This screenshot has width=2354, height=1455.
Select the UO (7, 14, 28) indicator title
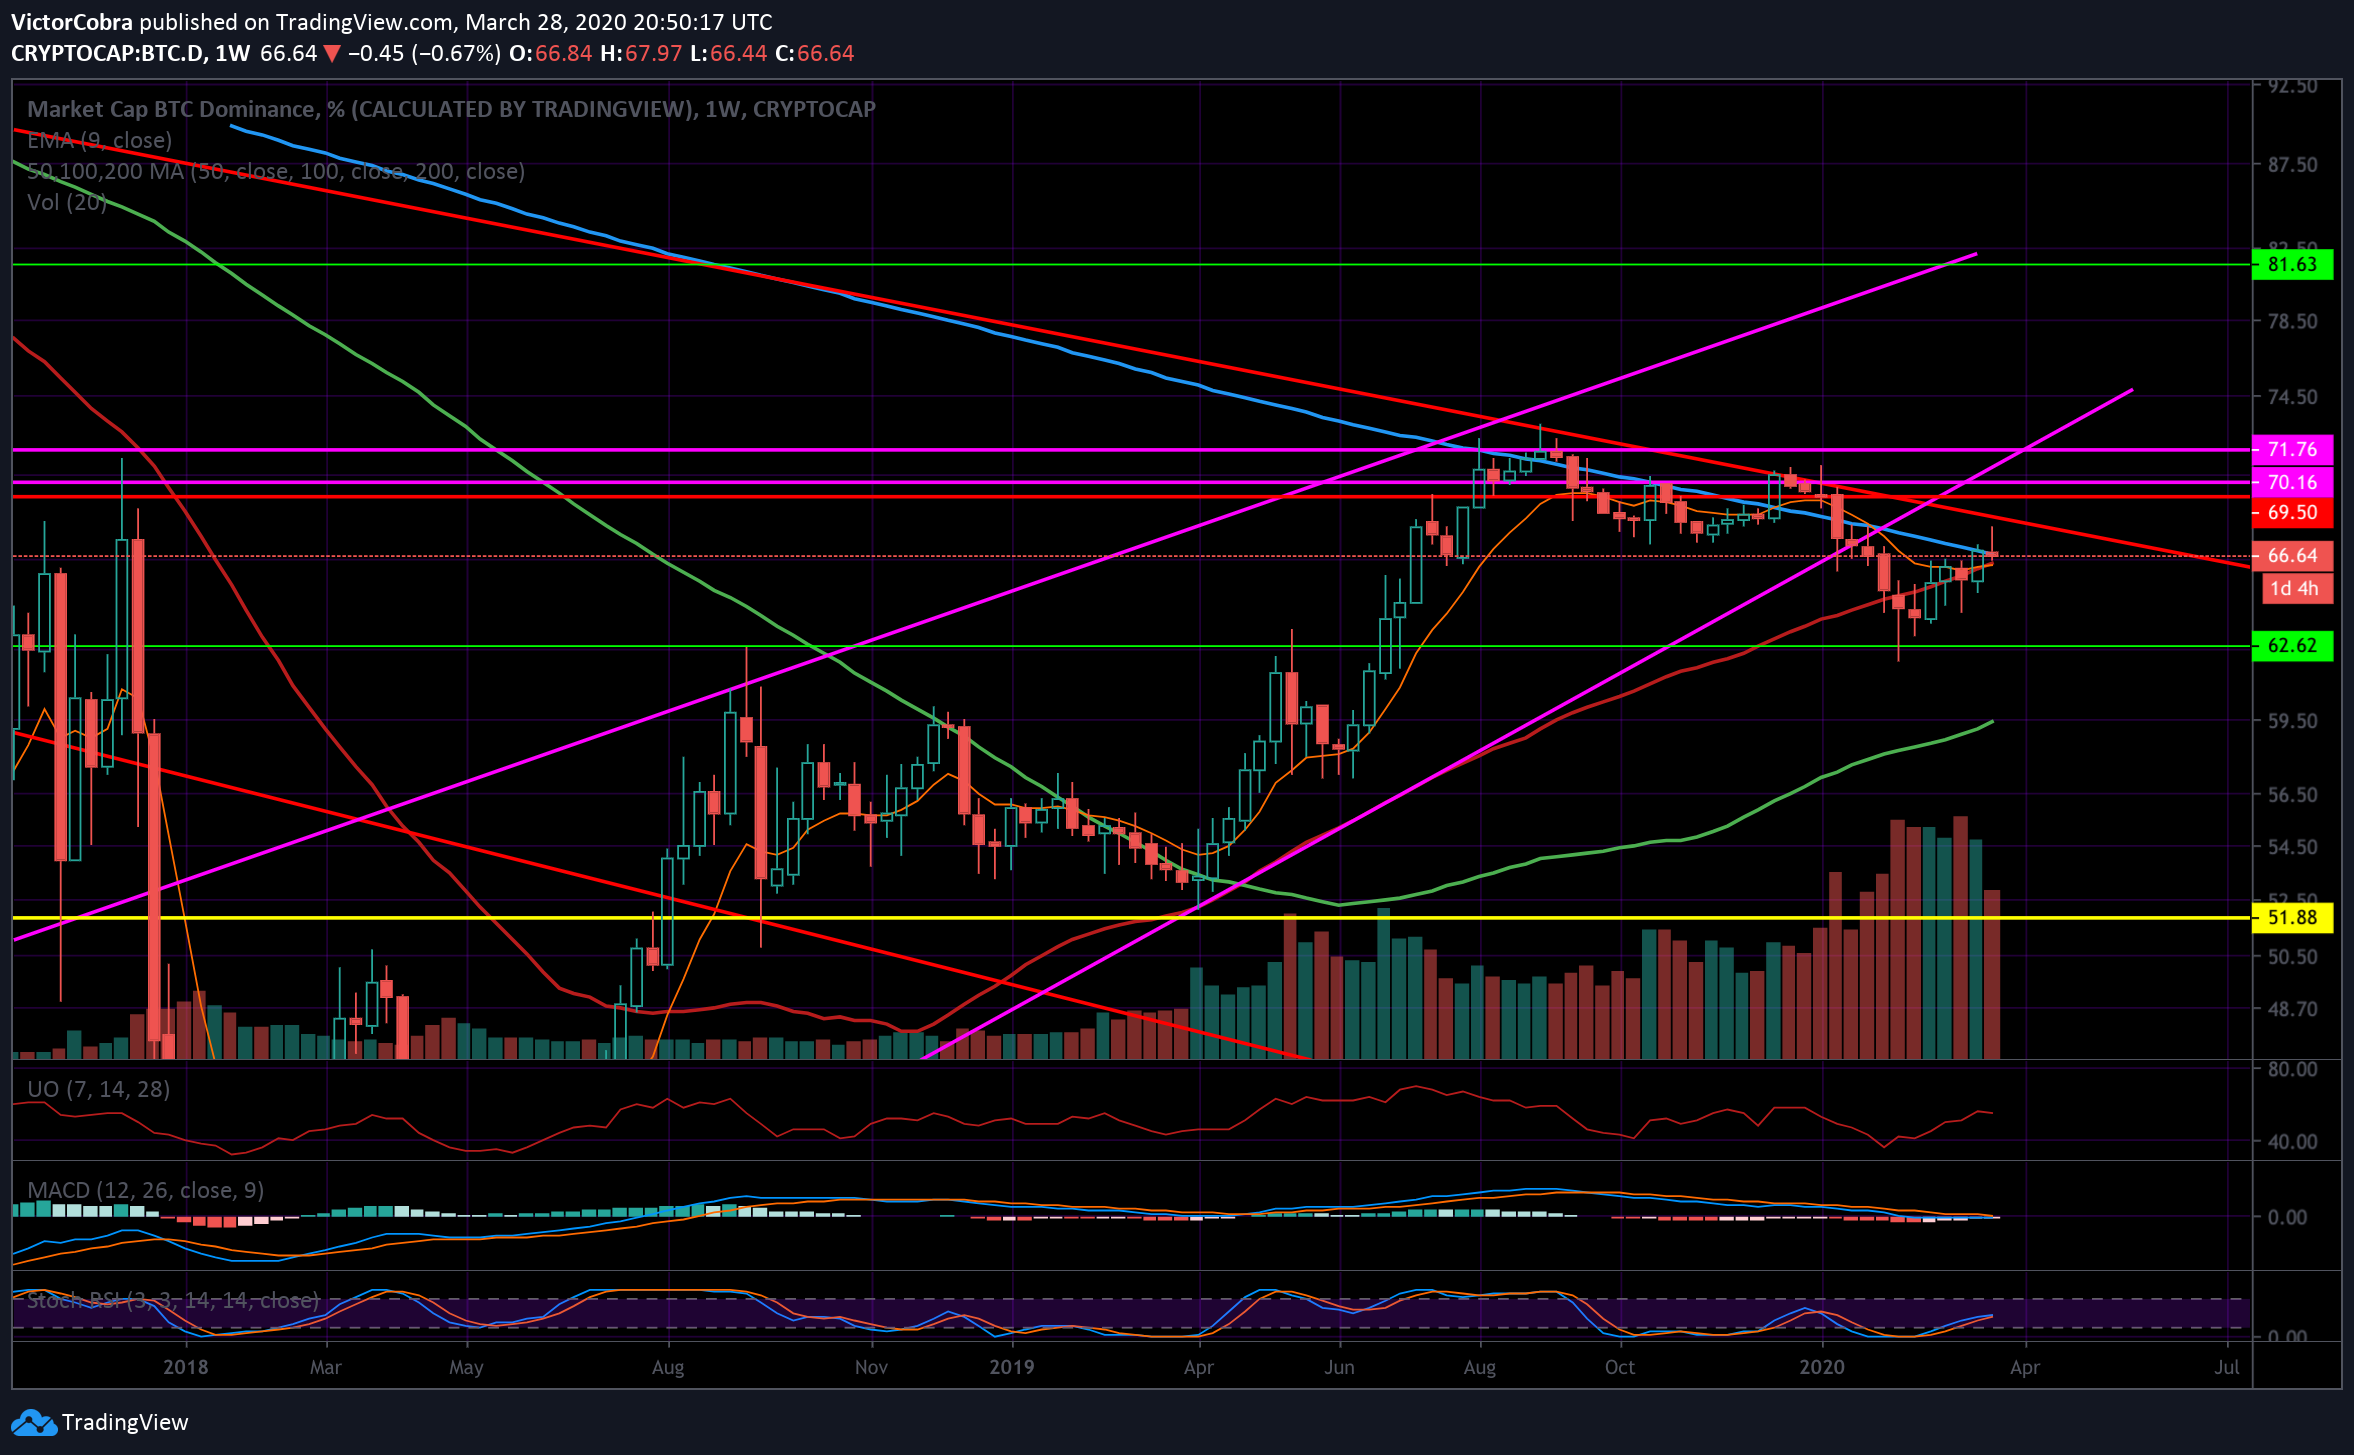coord(98,1090)
